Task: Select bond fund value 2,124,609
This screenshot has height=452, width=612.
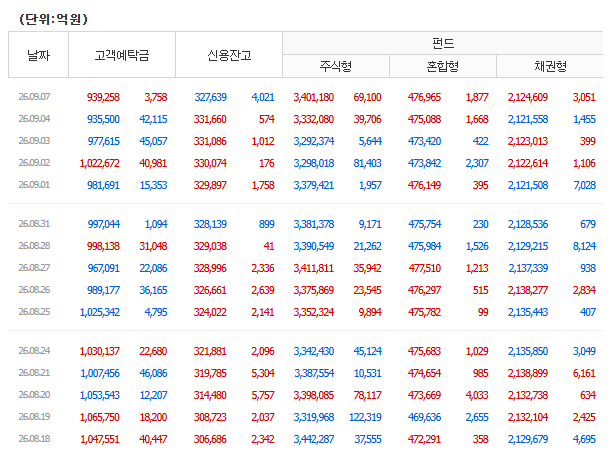Action: click(528, 97)
